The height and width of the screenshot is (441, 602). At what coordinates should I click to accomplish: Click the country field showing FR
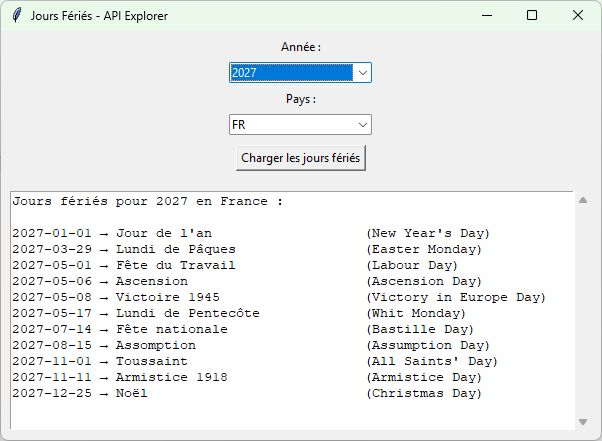point(291,125)
